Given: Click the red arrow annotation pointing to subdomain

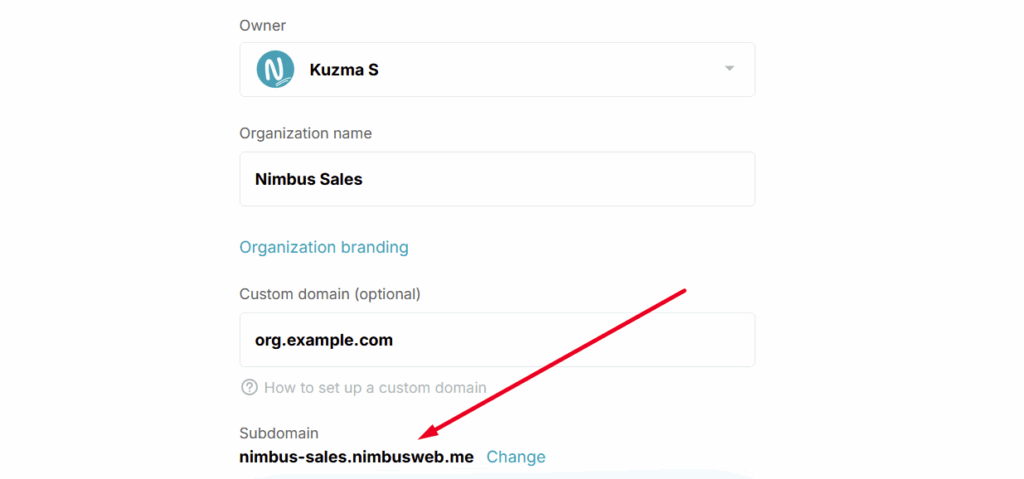Looking at the screenshot, I should pyautogui.click(x=552, y=364).
